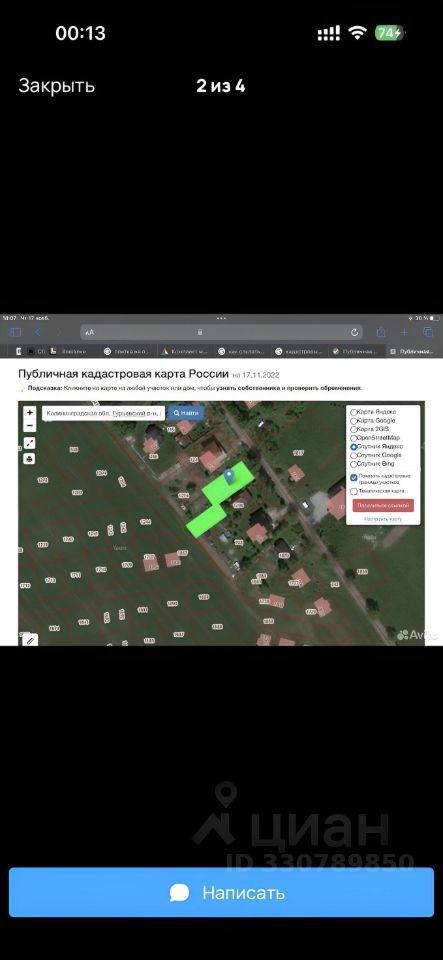Click the Найти search button
Image resolution: width=443 pixels, height=960 pixels.
point(186,413)
